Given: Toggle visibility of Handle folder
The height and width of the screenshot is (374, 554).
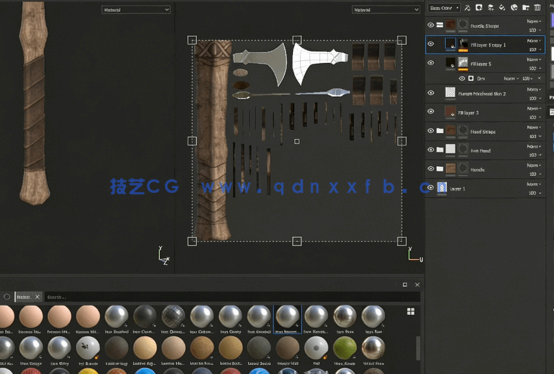Looking at the screenshot, I should click(431, 169).
